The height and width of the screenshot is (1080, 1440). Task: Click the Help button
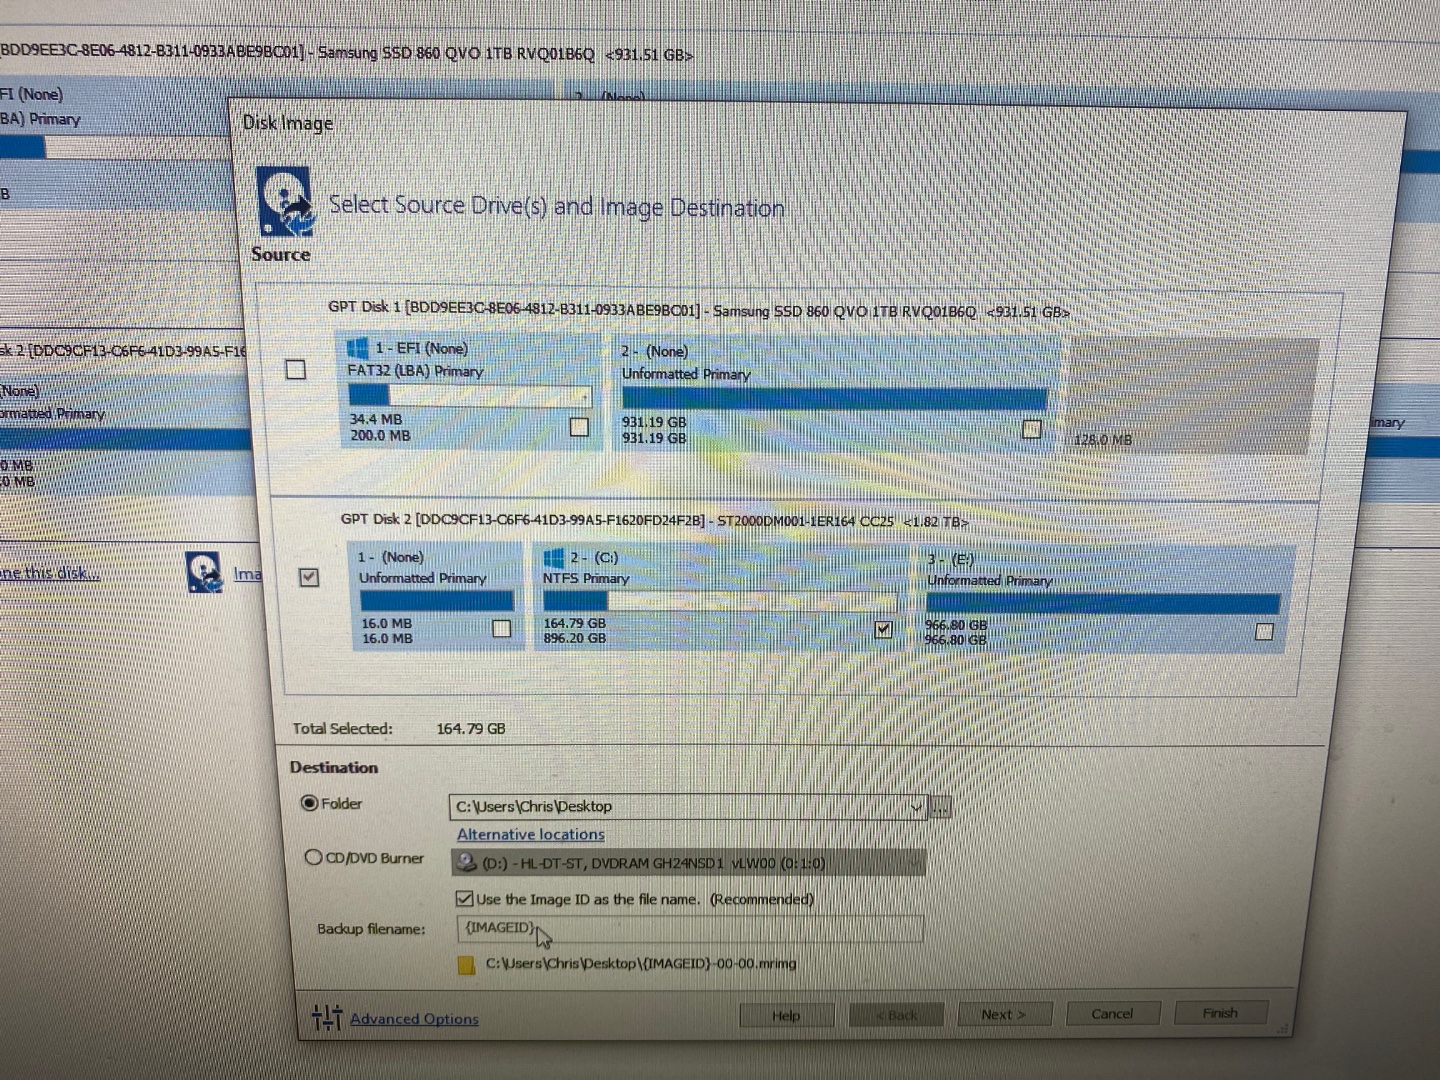click(x=786, y=1015)
